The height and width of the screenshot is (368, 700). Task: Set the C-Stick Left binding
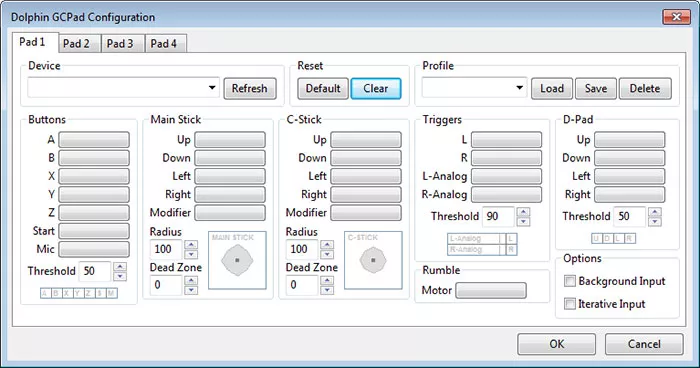click(x=366, y=176)
